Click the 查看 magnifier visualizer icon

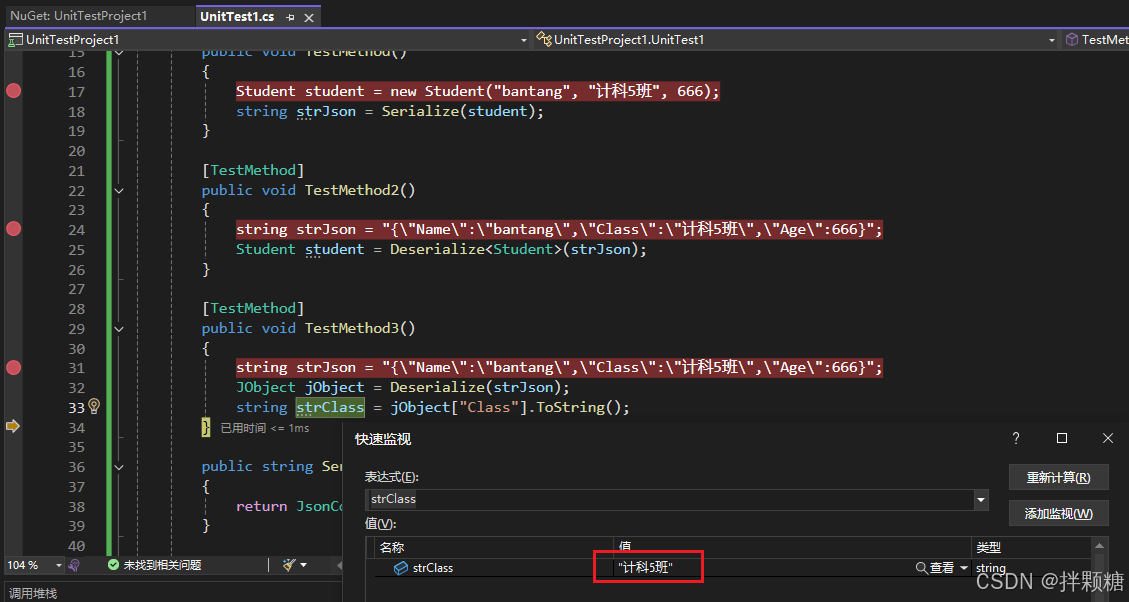click(921, 568)
